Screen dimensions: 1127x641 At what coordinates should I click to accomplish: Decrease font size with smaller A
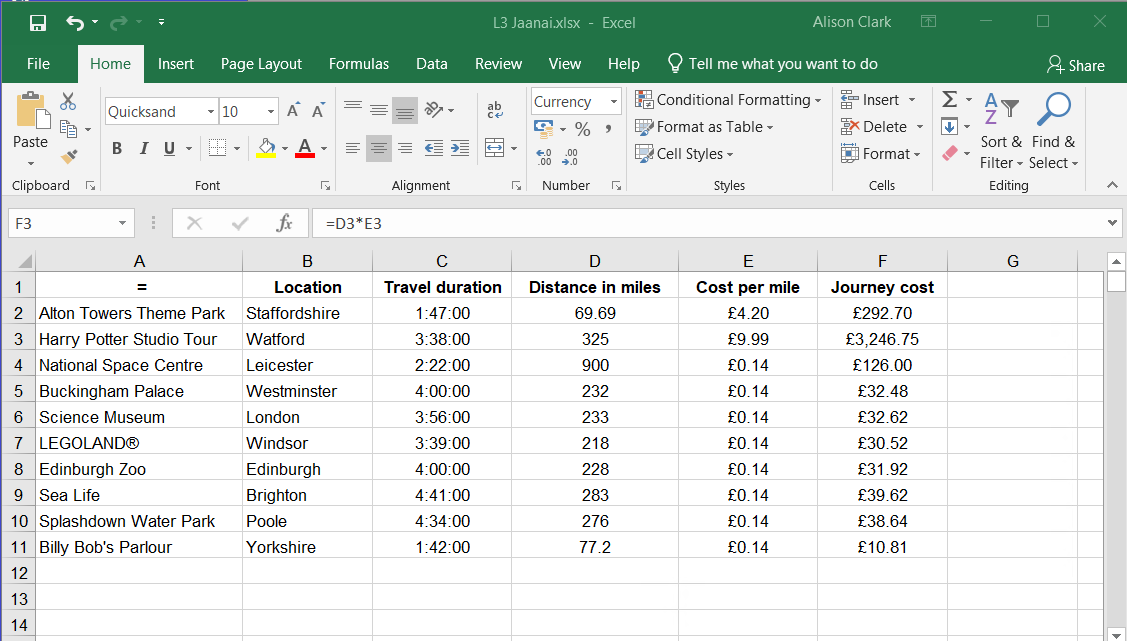pos(318,111)
